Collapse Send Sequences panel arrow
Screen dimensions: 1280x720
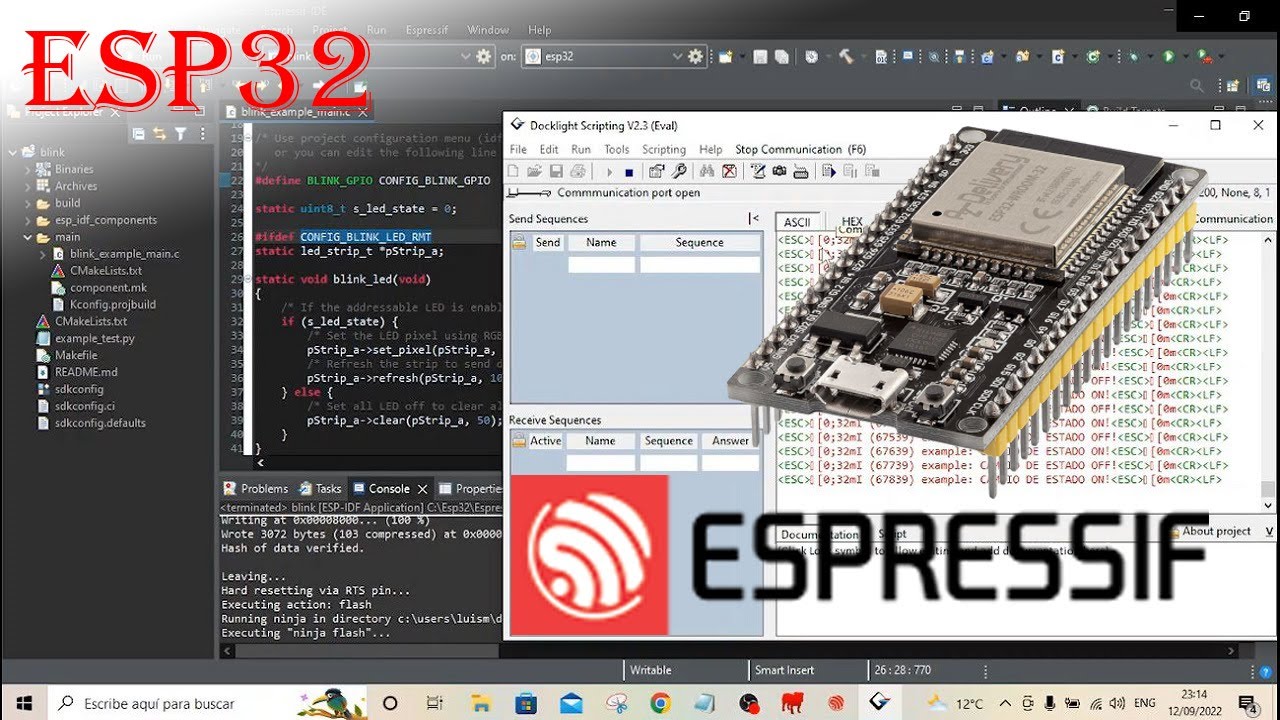click(753, 219)
